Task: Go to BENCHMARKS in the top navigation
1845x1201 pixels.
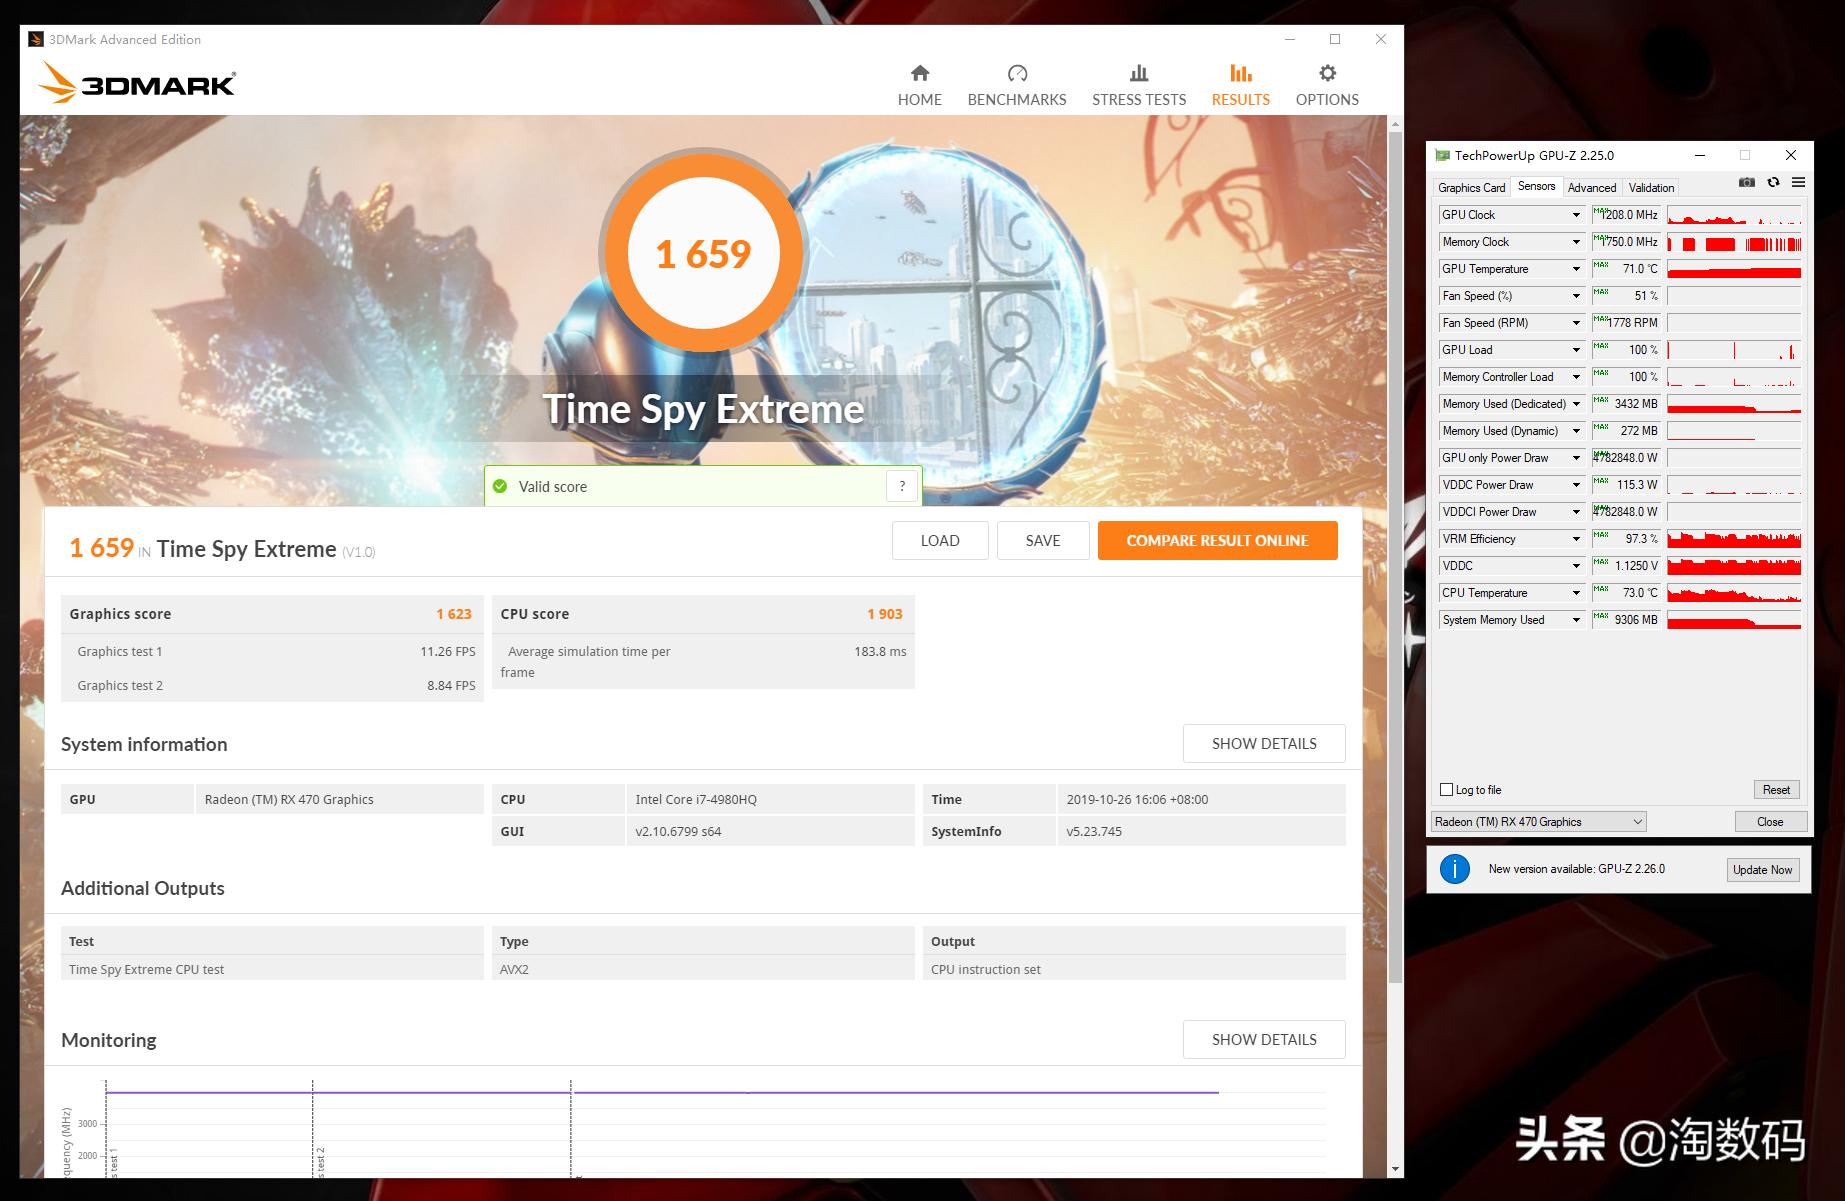Action: (x=1016, y=85)
